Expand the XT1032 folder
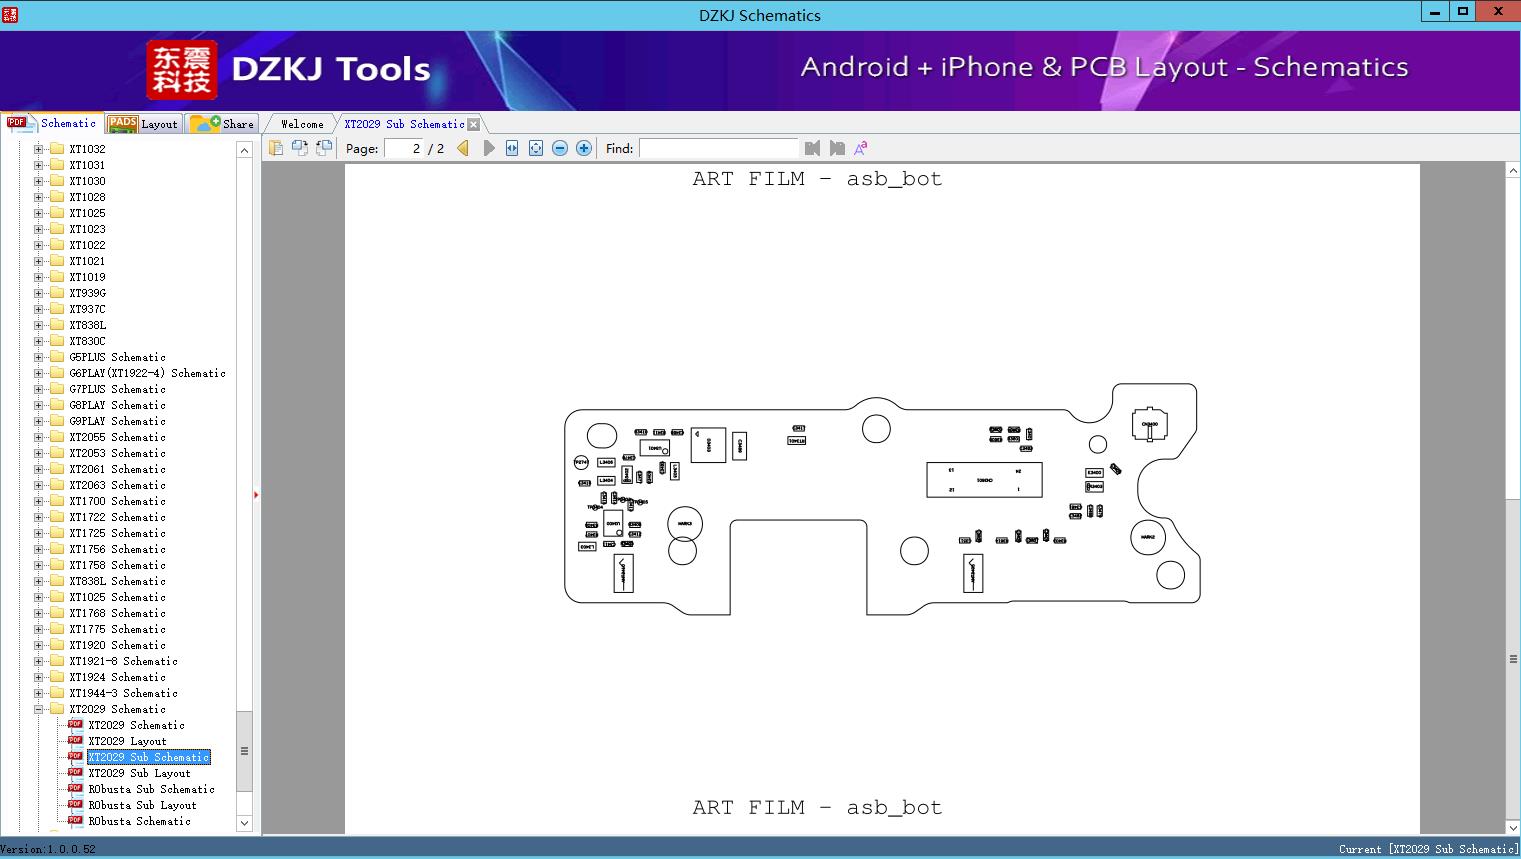Image resolution: width=1521 pixels, height=859 pixels. pyautogui.click(x=39, y=149)
